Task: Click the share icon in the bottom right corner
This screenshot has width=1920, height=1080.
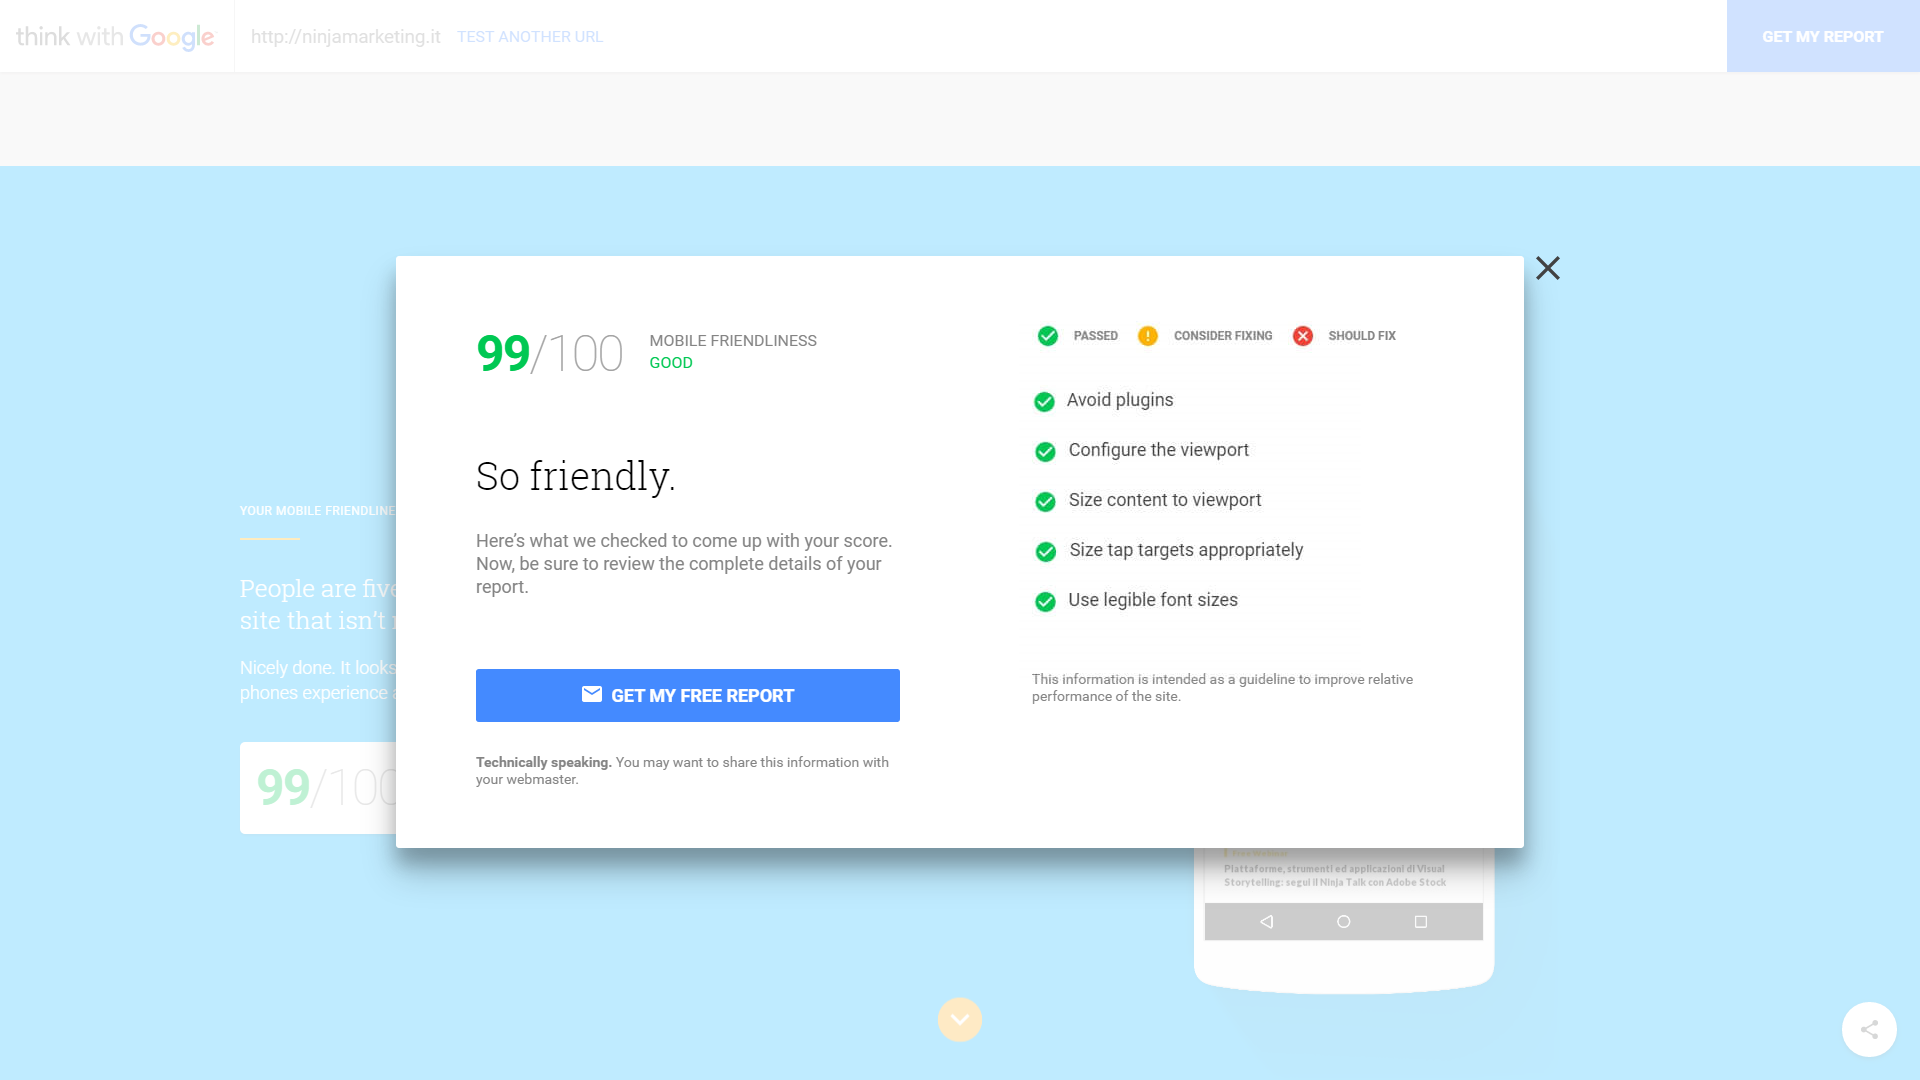Action: [1870, 1030]
